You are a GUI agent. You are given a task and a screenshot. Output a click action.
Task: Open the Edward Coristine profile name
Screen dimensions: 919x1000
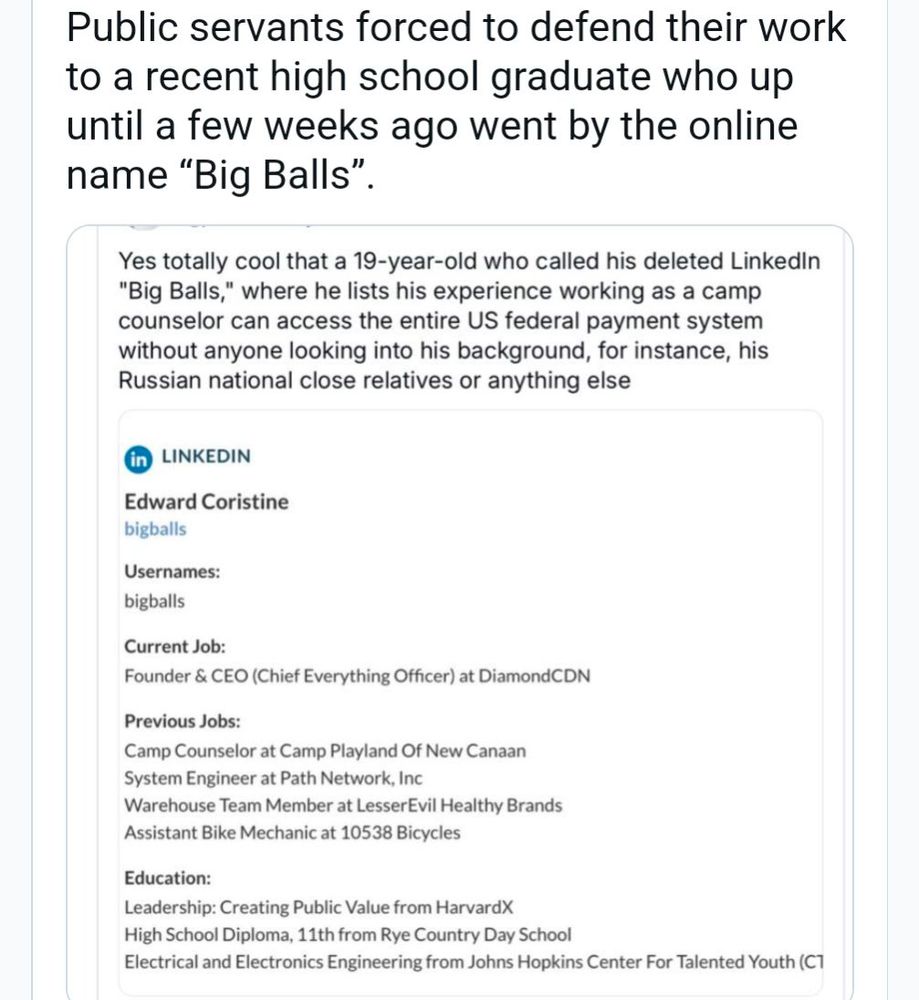pyautogui.click(x=206, y=502)
